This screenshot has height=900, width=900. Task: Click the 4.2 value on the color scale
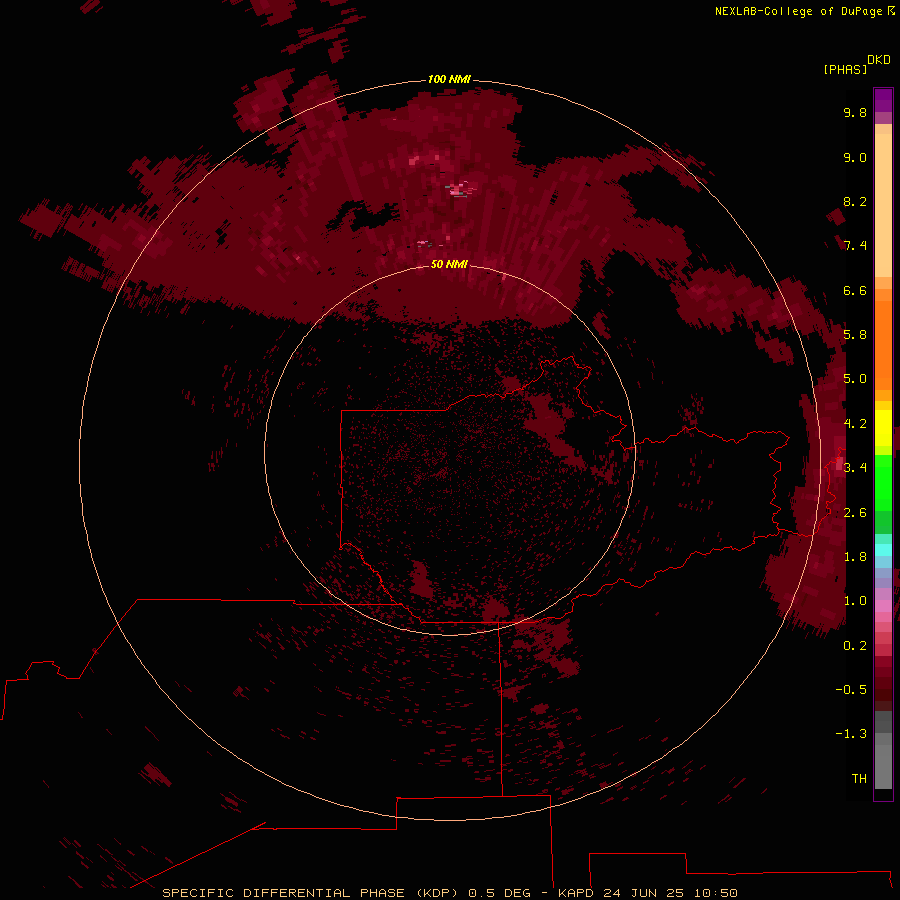[x=855, y=424]
